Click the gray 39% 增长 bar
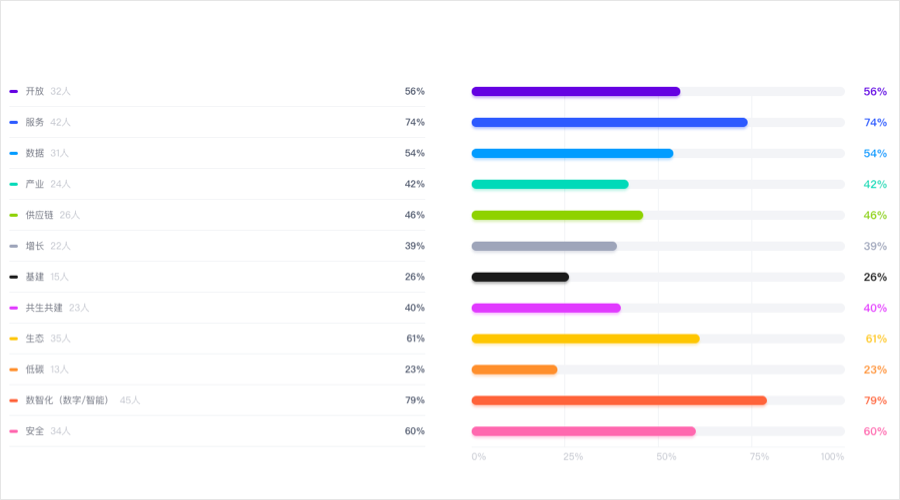Screen dimensions: 900x500 544,246
